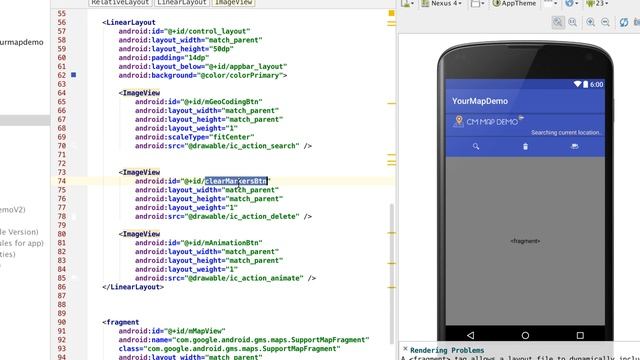Open the API level 23 dropdown
This screenshot has height=360, width=640.
597,3
